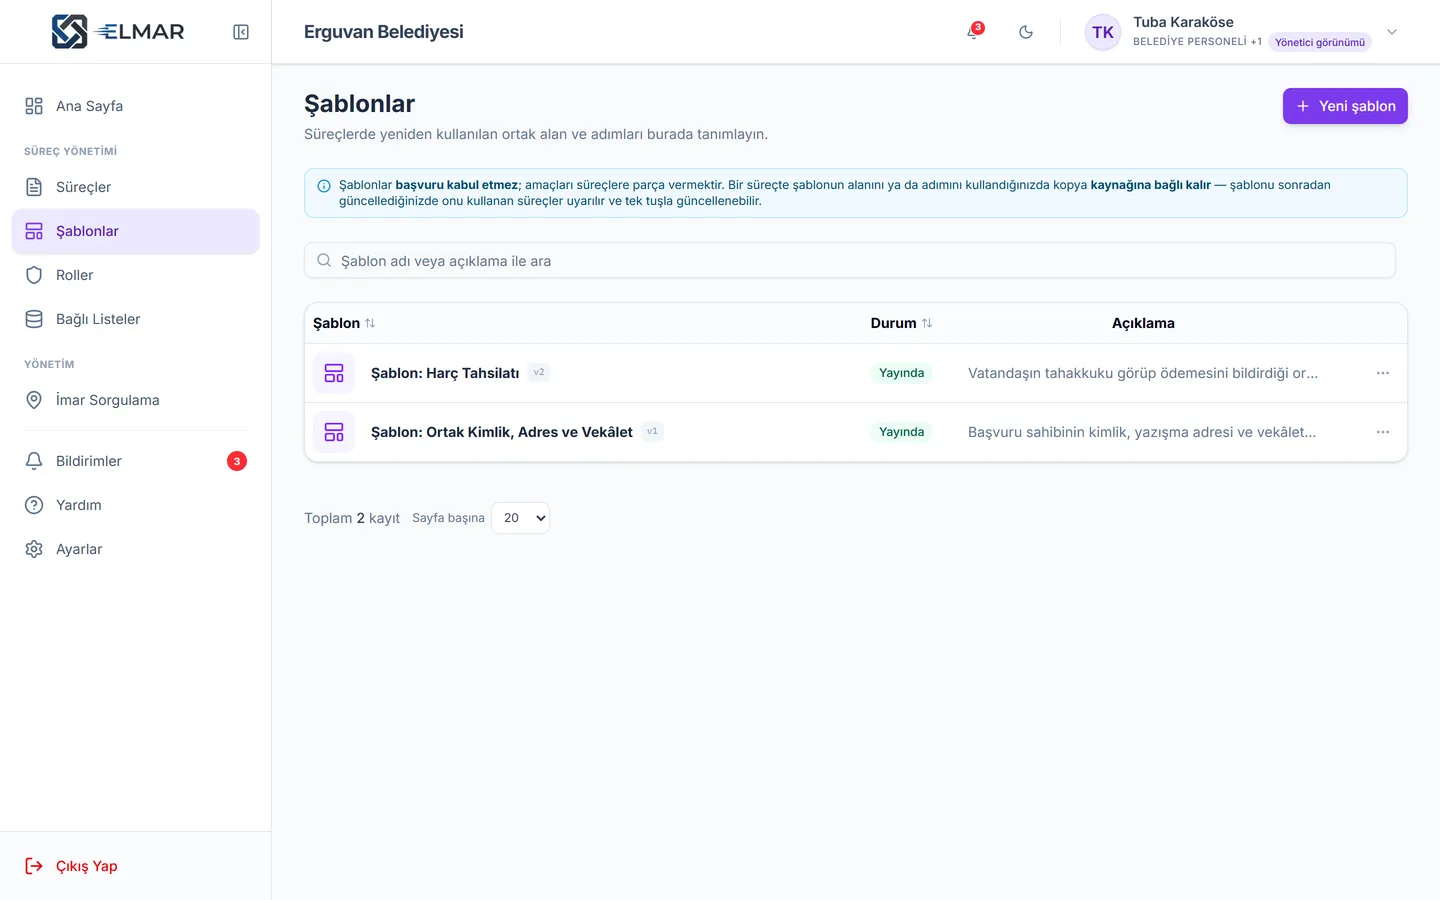This screenshot has width=1440, height=900.
Task: Open the Roller page
Action: 135,275
